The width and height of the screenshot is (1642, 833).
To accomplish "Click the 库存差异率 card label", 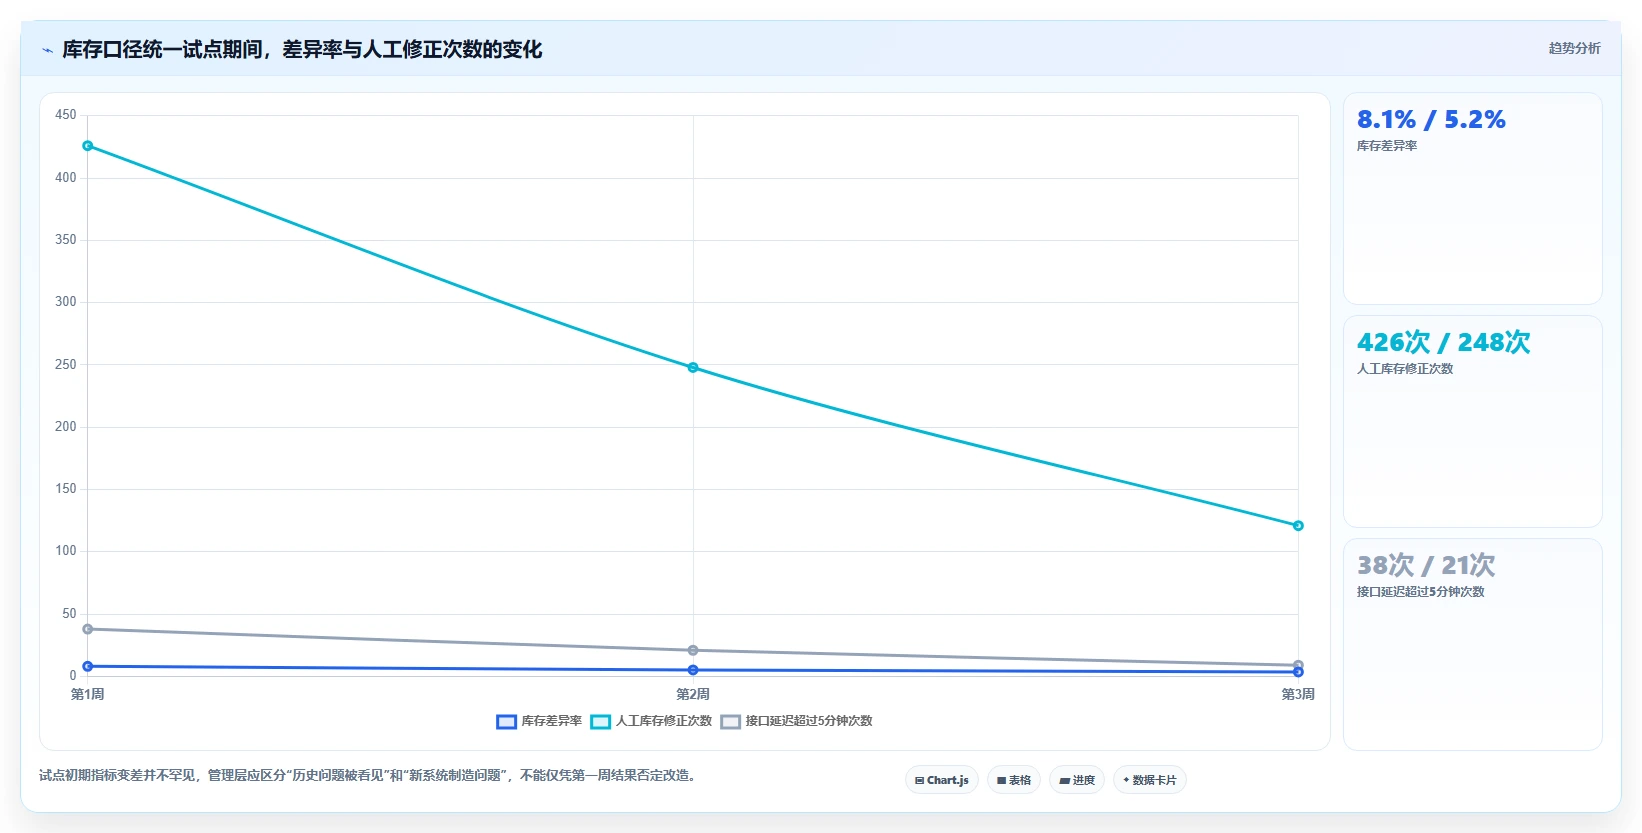I will [1387, 146].
